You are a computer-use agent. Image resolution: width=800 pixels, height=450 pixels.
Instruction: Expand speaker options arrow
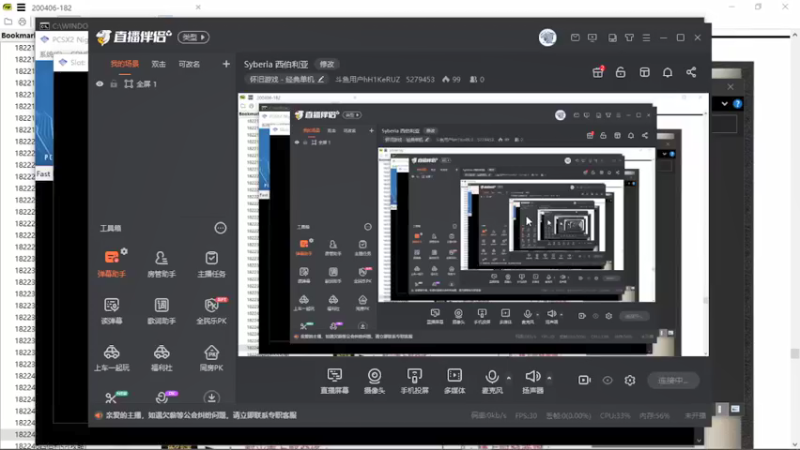pos(549,378)
